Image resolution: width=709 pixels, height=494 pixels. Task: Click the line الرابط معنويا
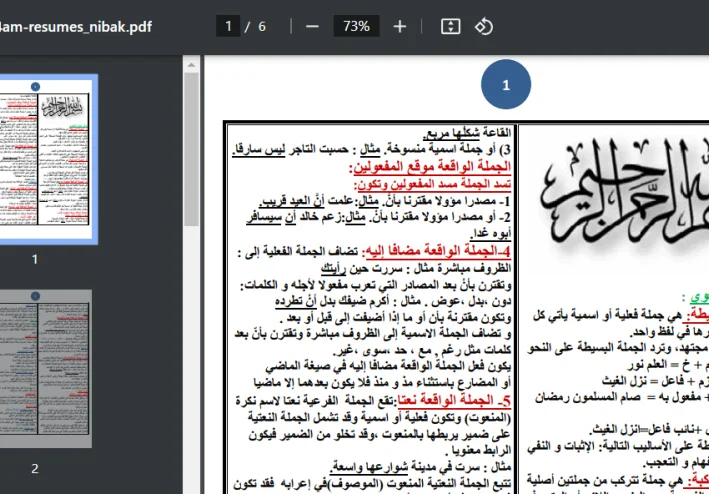pos(477,451)
